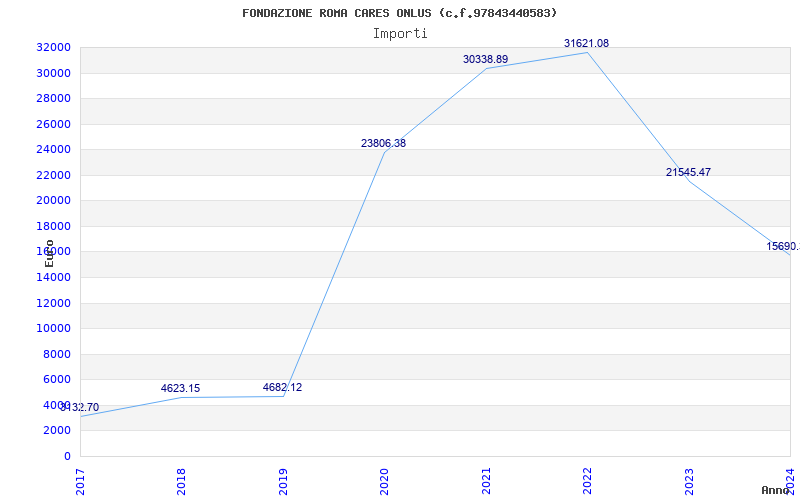This screenshot has width=800, height=500.
Task: Click x-axis year 2023
Action: point(689,481)
